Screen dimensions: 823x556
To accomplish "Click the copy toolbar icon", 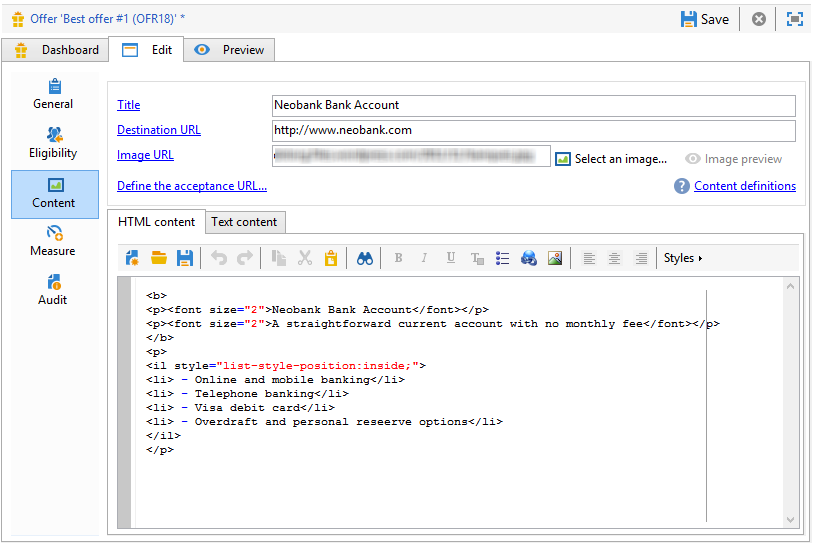I will 279,258.
